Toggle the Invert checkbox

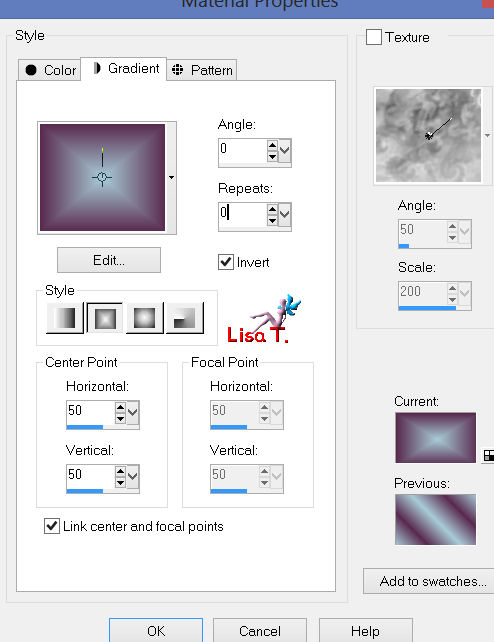tap(226, 262)
